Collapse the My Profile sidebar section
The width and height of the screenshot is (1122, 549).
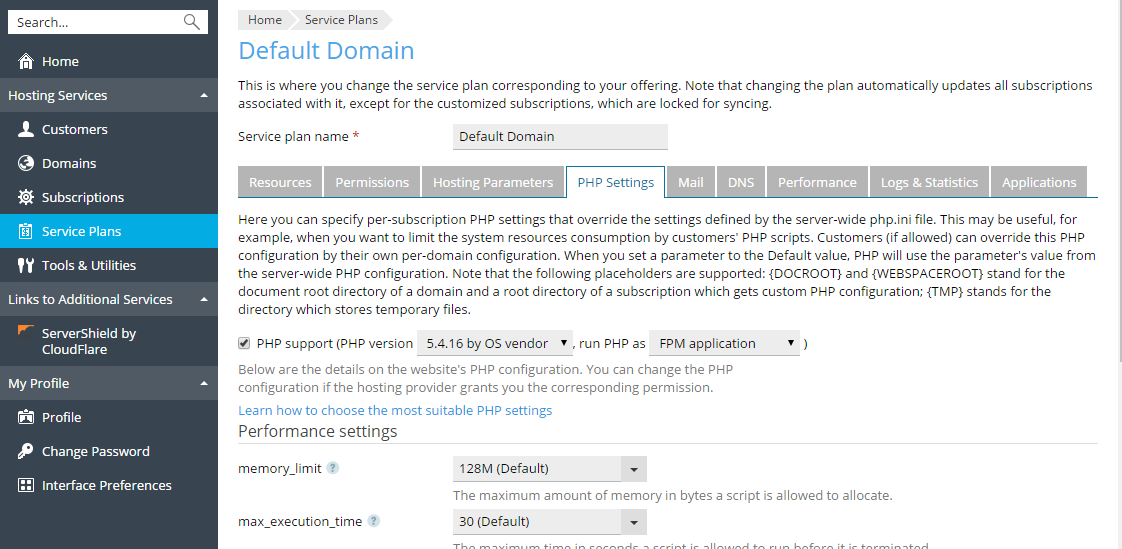coord(204,384)
